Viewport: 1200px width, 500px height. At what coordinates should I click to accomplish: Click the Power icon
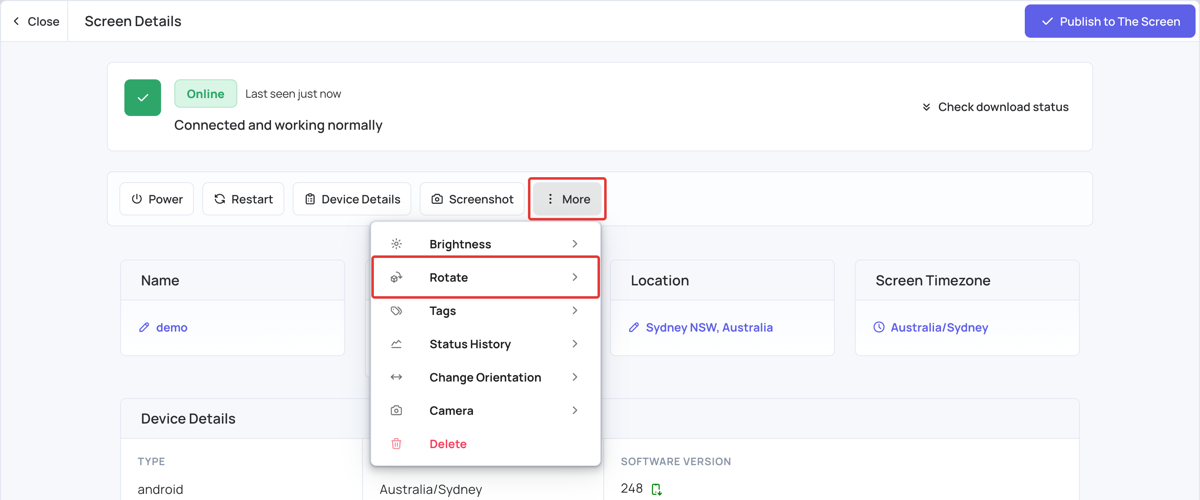tap(137, 199)
